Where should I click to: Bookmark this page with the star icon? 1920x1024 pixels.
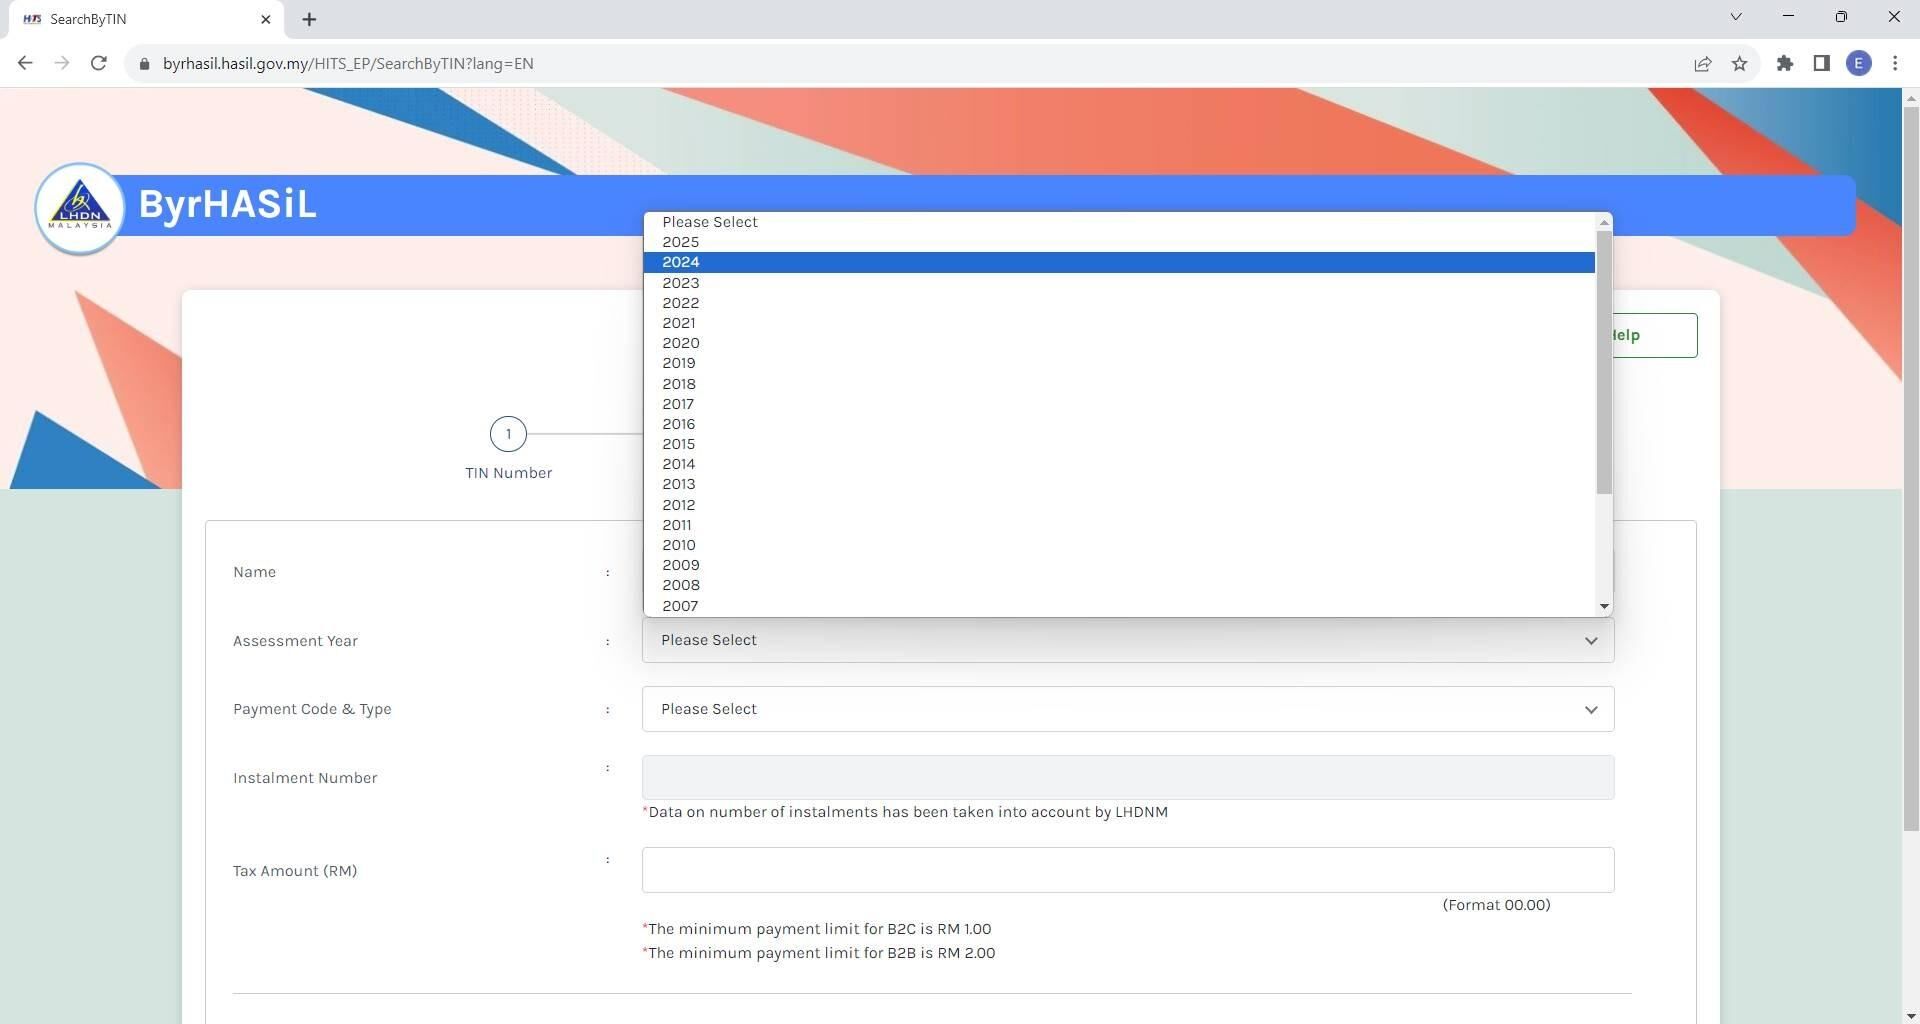point(1739,63)
